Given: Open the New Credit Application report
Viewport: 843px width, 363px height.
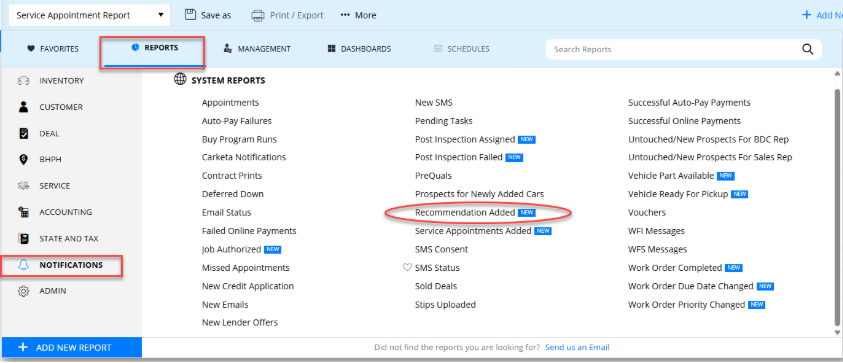Looking at the screenshot, I should [x=248, y=286].
